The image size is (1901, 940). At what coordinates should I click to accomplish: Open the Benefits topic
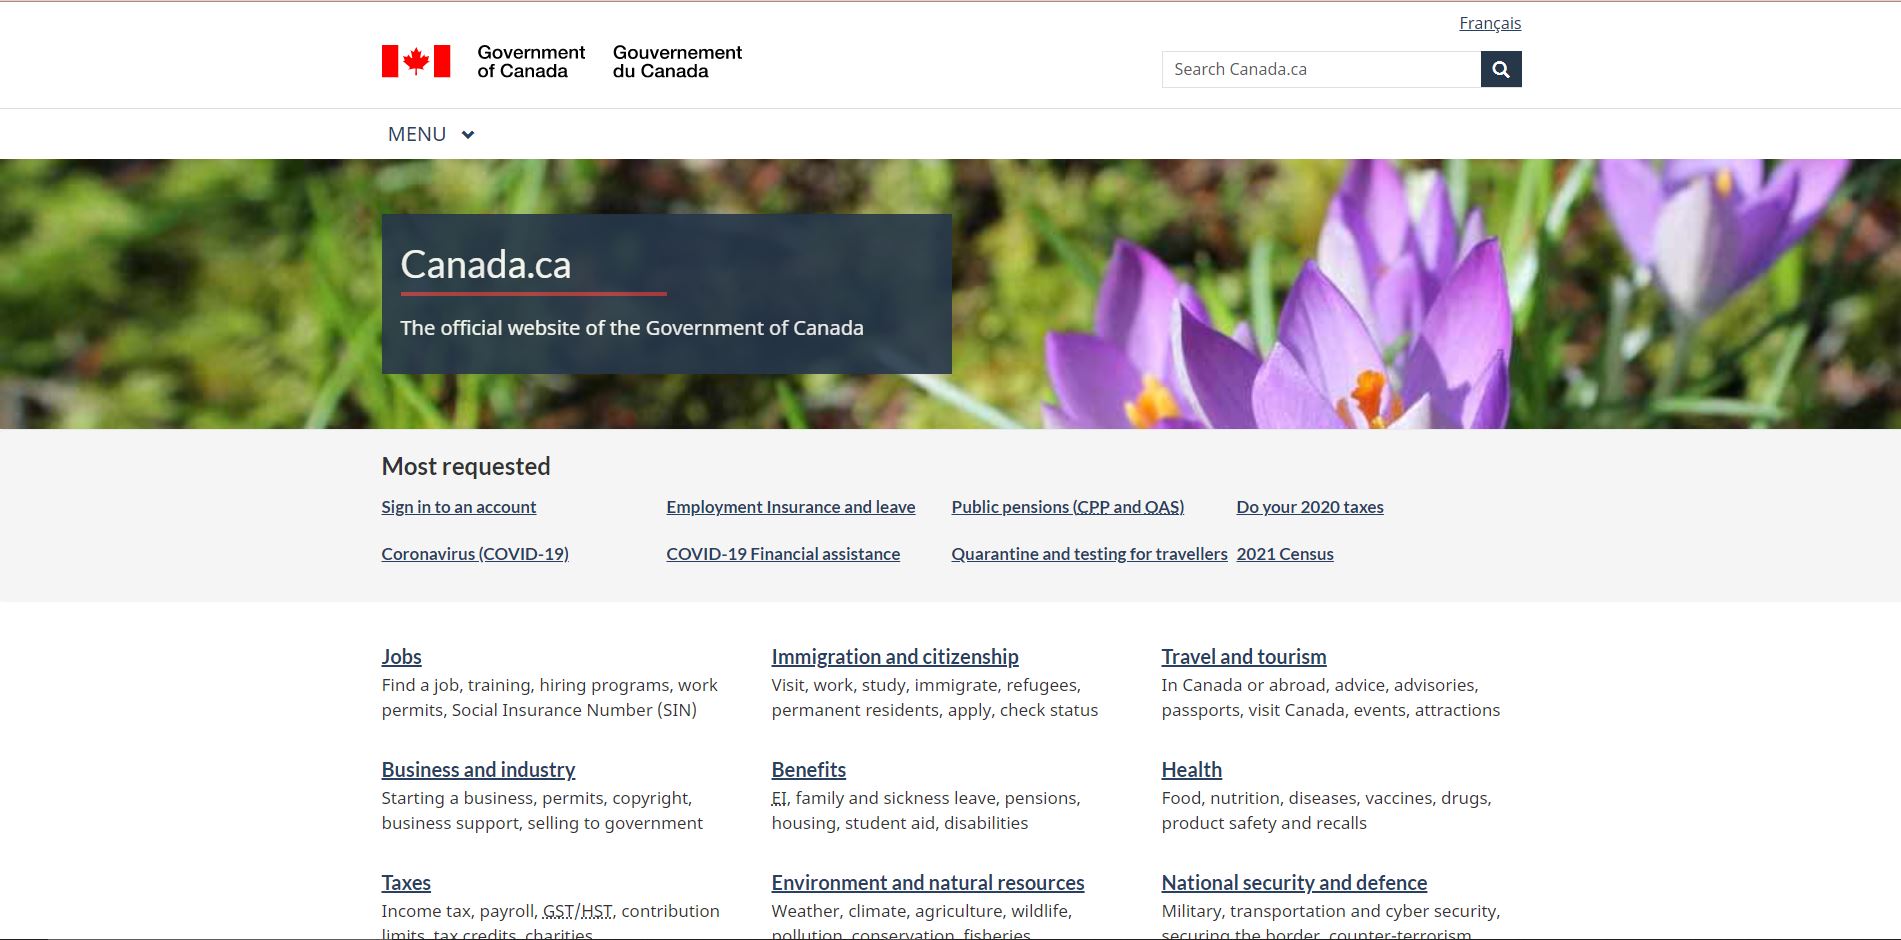(x=809, y=770)
